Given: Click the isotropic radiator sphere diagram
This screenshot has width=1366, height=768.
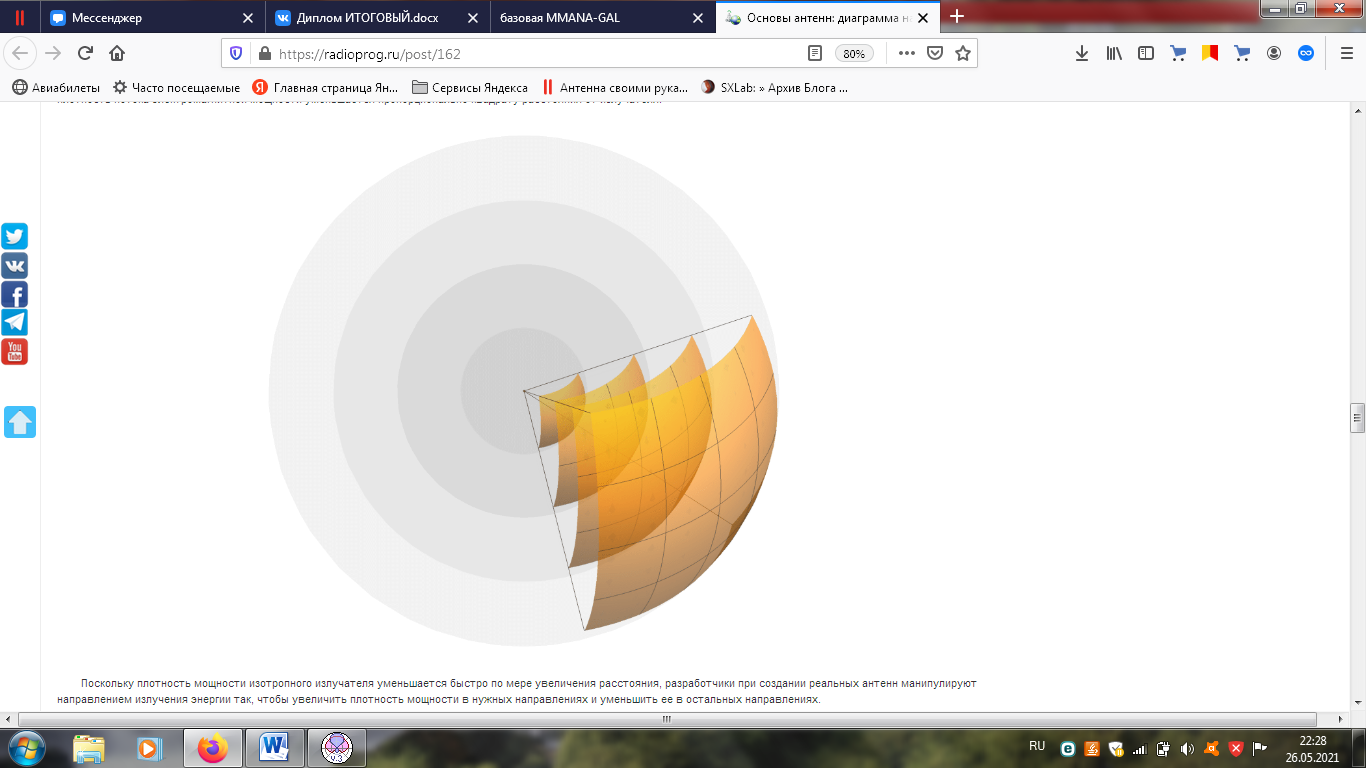Looking at the screenshot, I should (523, 390).
